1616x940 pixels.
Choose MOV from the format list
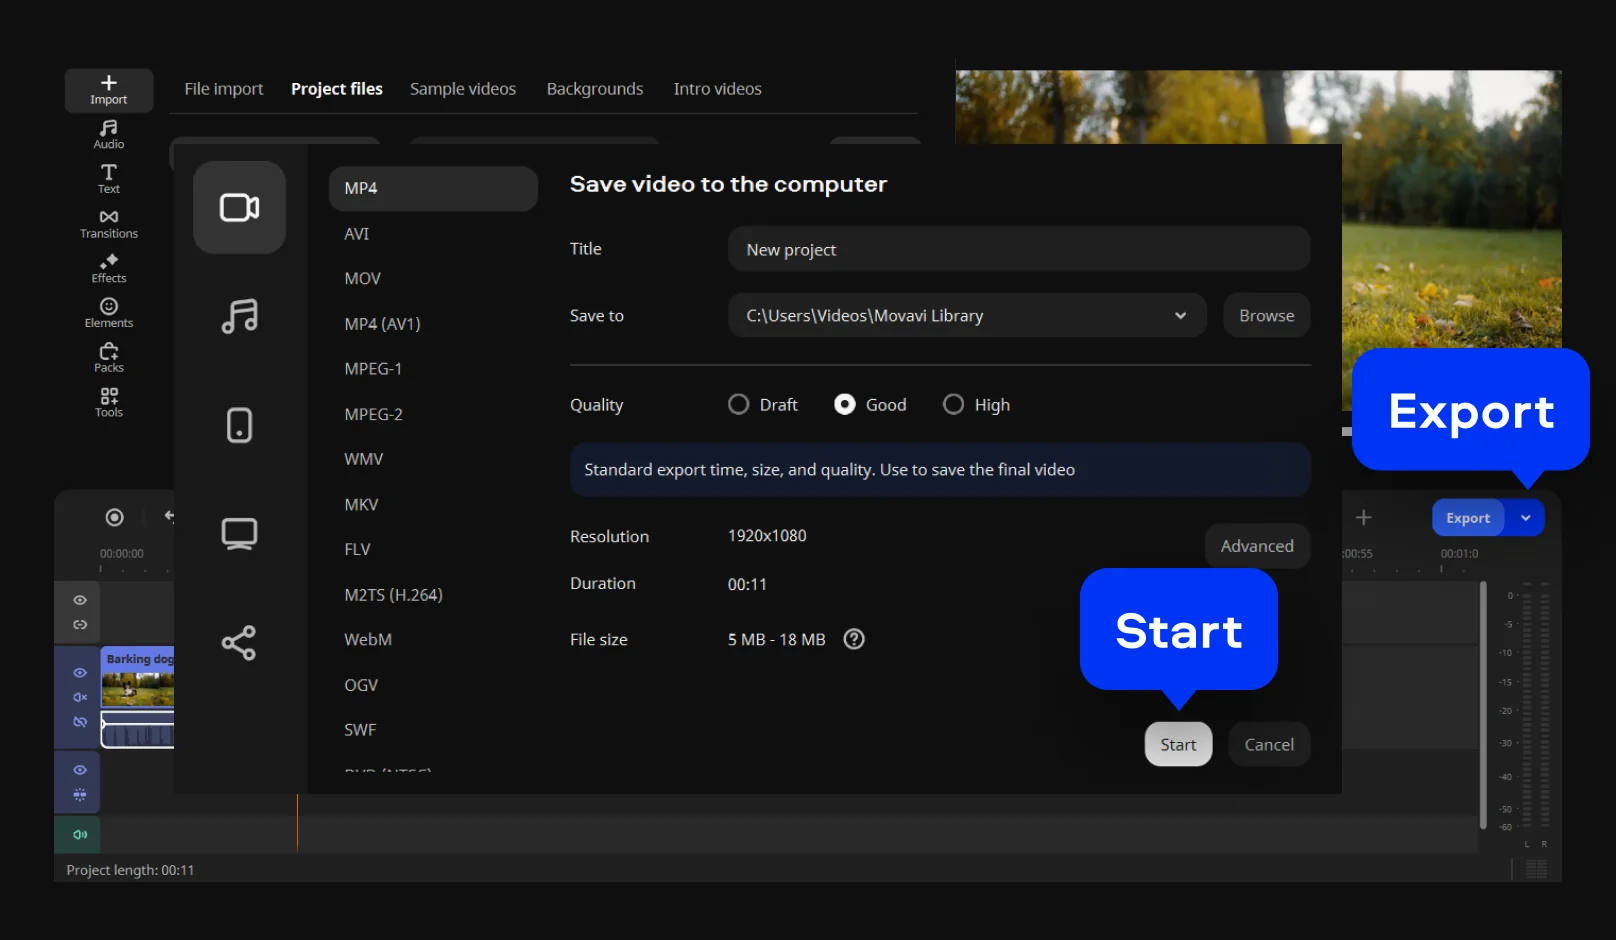point(362,279)
